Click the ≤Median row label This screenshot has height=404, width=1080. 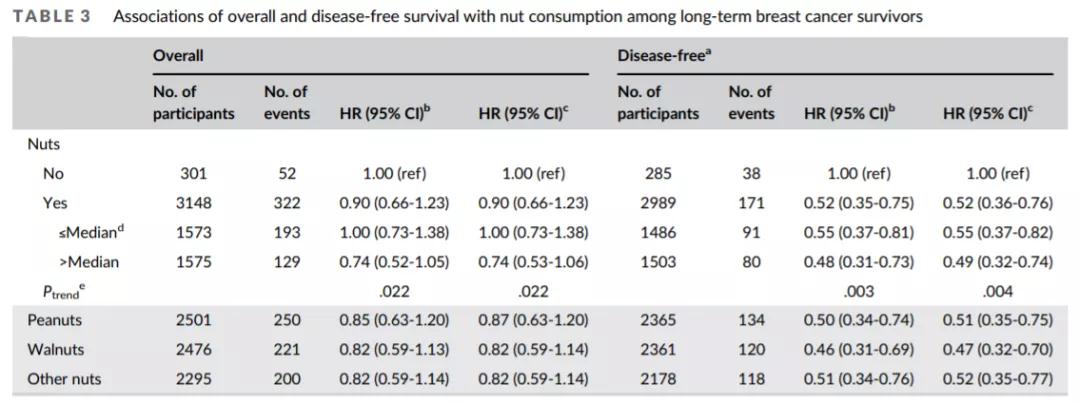point(90,232)
